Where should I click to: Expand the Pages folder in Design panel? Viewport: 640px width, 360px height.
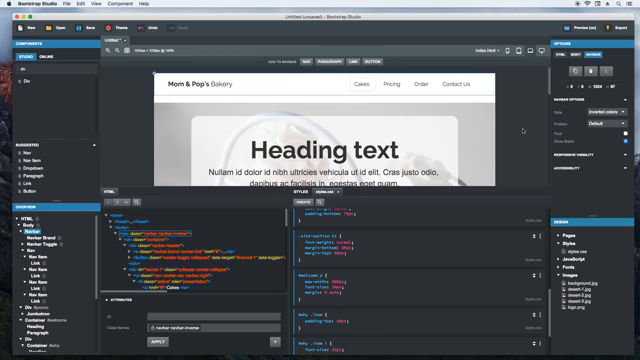pos(558,236)
